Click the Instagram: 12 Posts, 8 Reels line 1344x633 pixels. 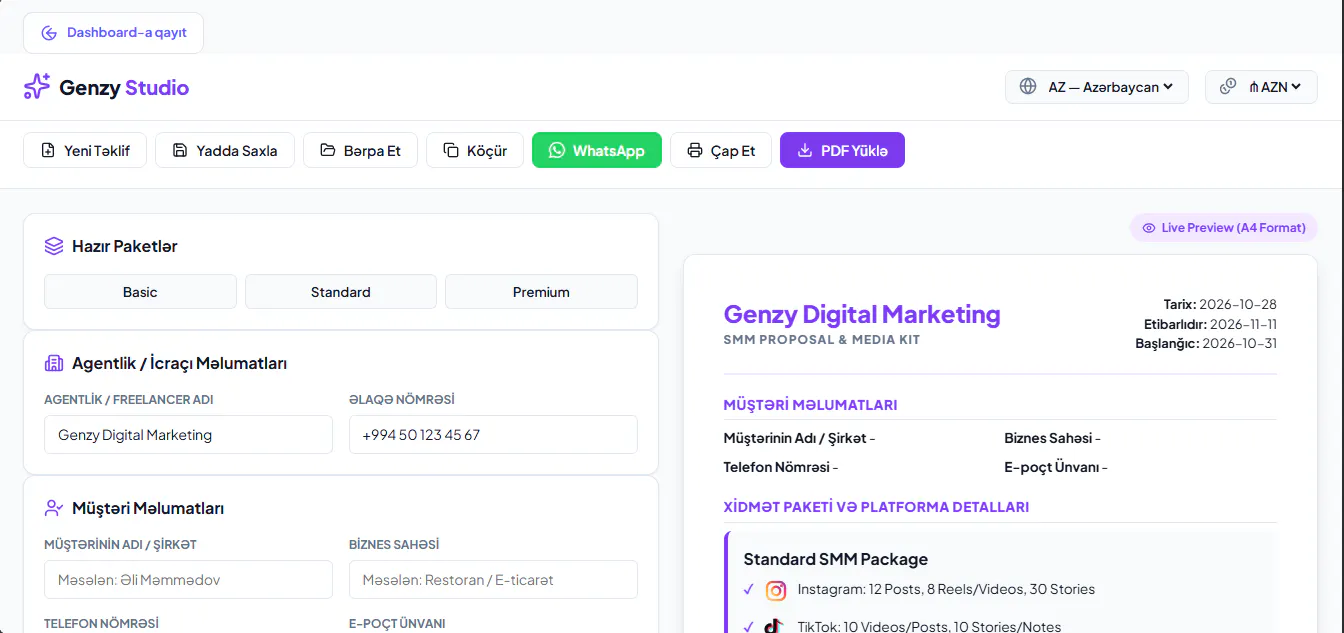click(946, 590)
